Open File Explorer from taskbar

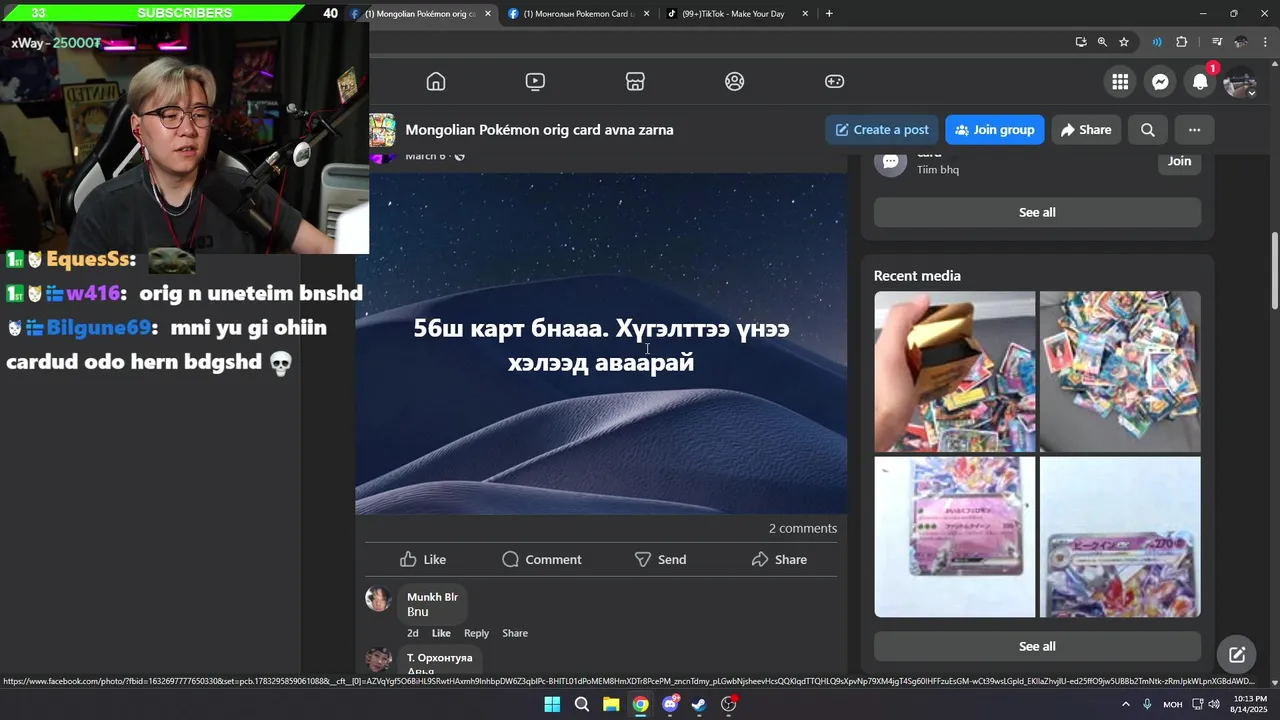(x=611, y=705)
